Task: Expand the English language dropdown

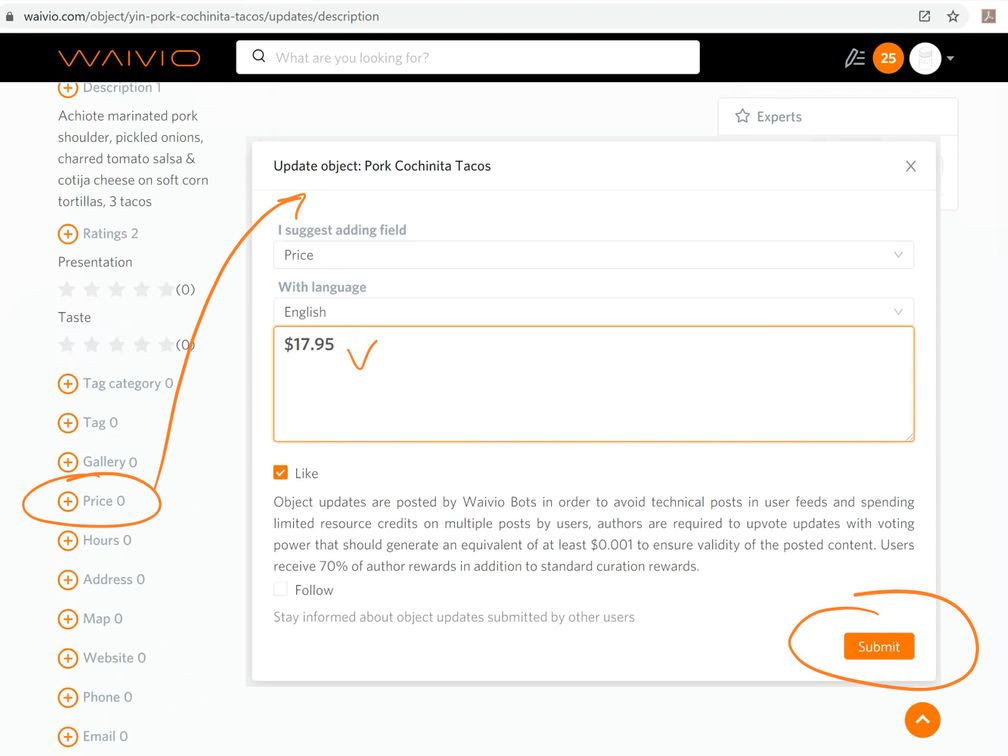Action: tap(593, 312)
